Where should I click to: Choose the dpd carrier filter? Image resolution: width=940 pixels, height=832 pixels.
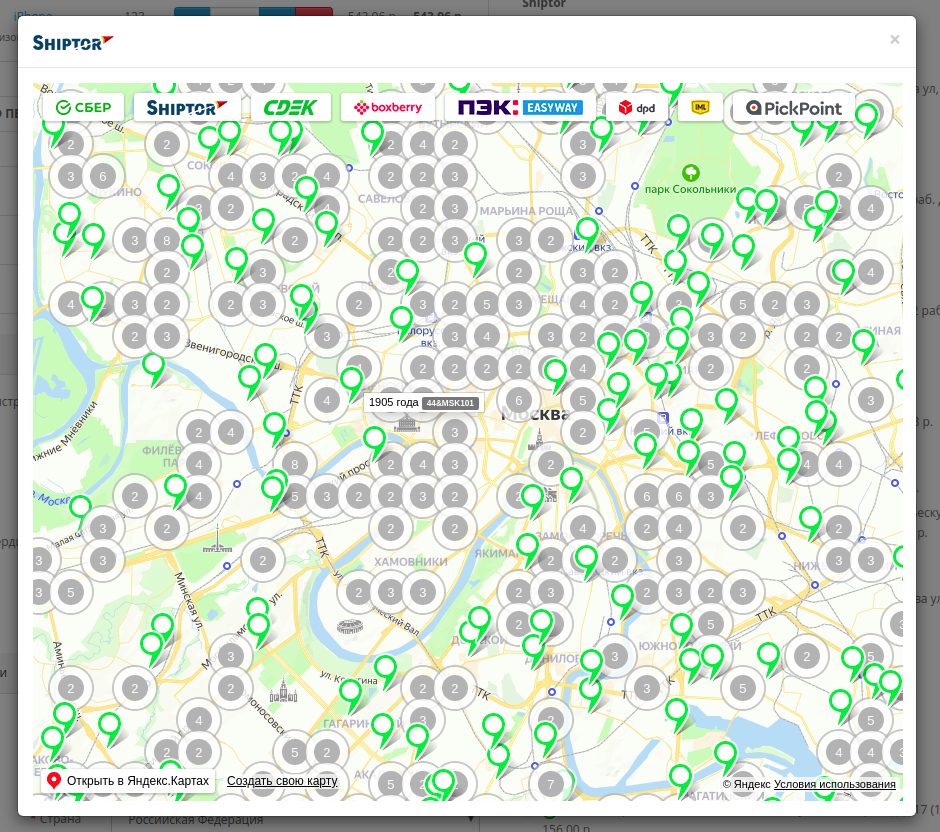pos(637,108)
